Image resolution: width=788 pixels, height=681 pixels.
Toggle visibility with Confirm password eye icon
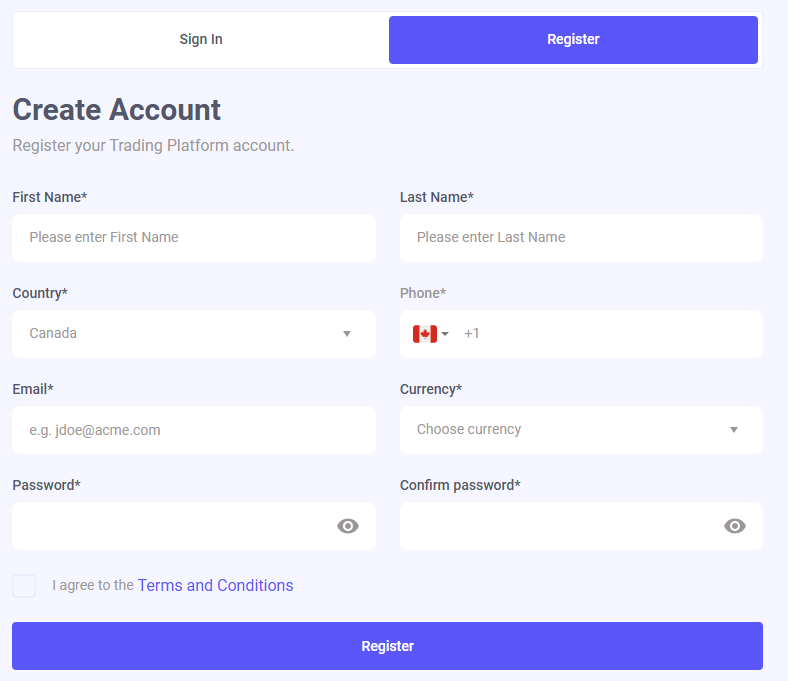[x=735, y=526]
